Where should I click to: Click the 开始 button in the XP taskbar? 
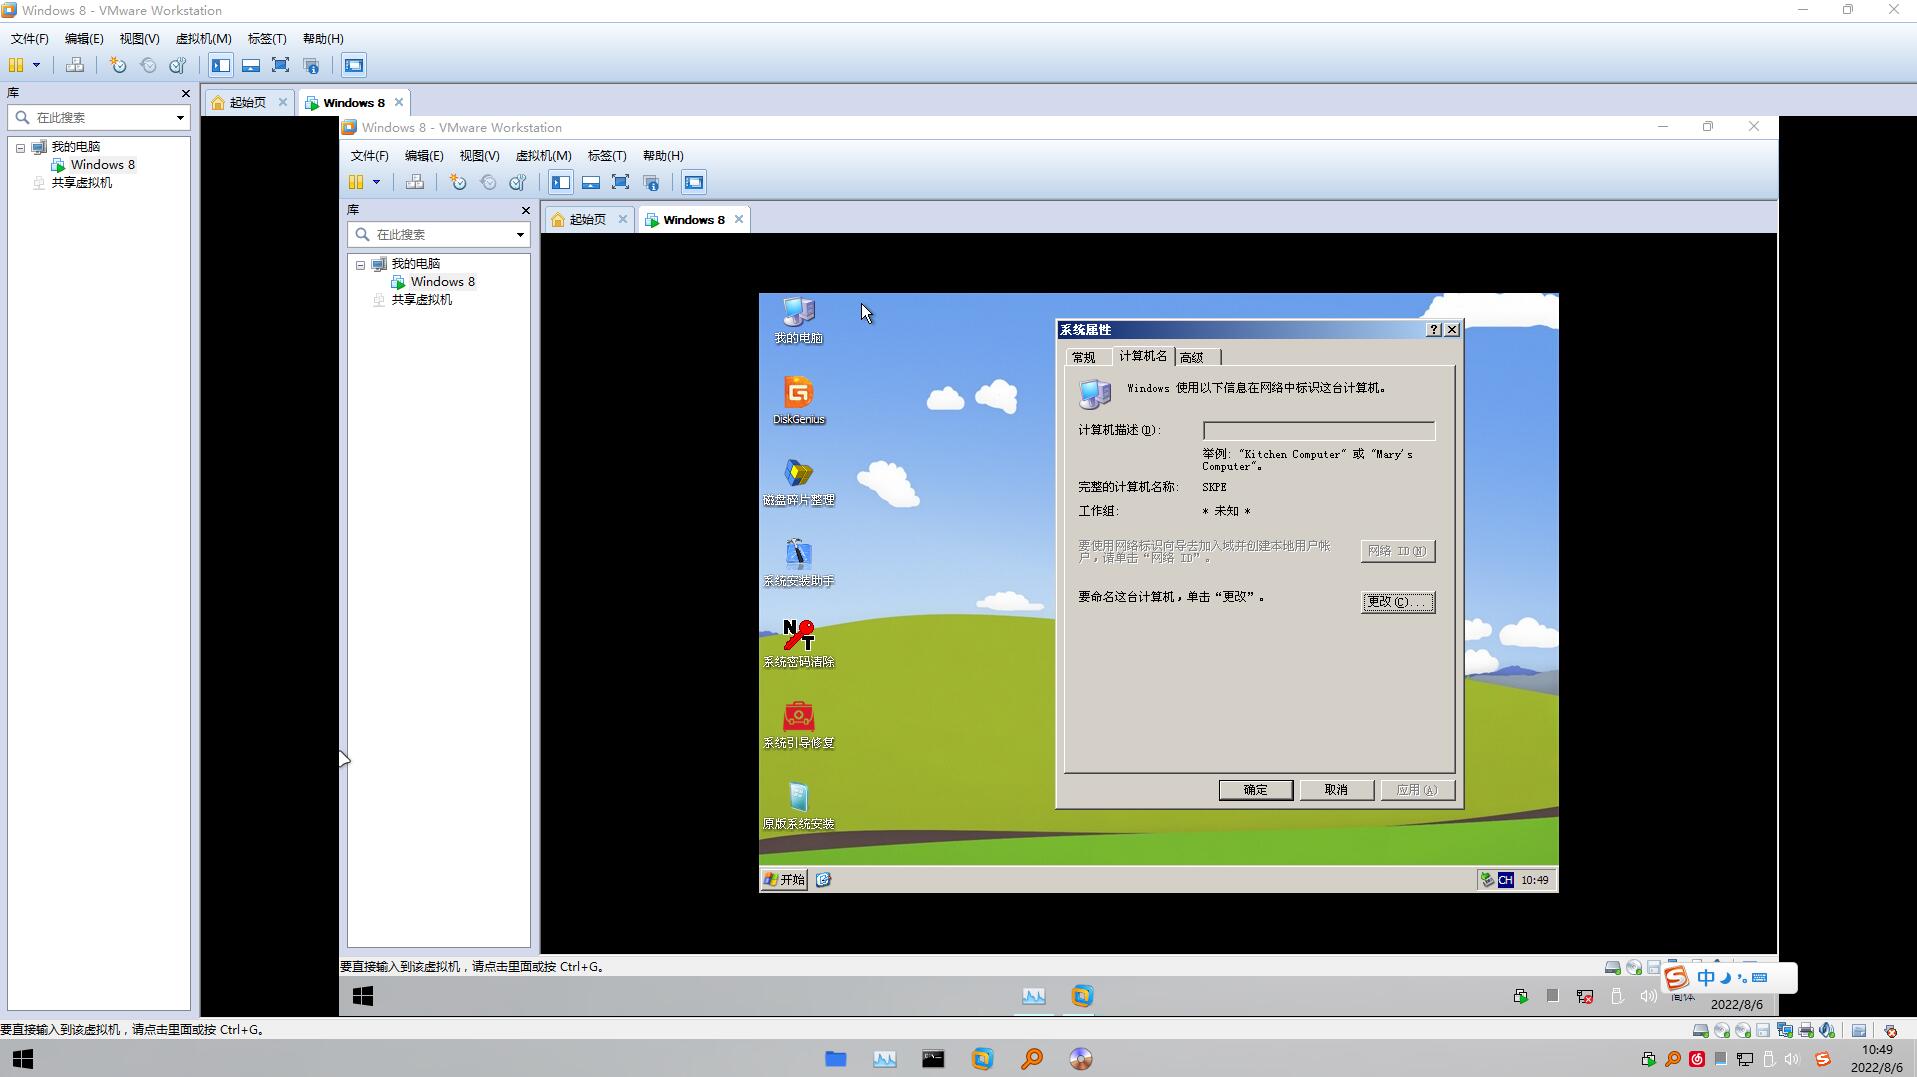[x=784, y=880]
